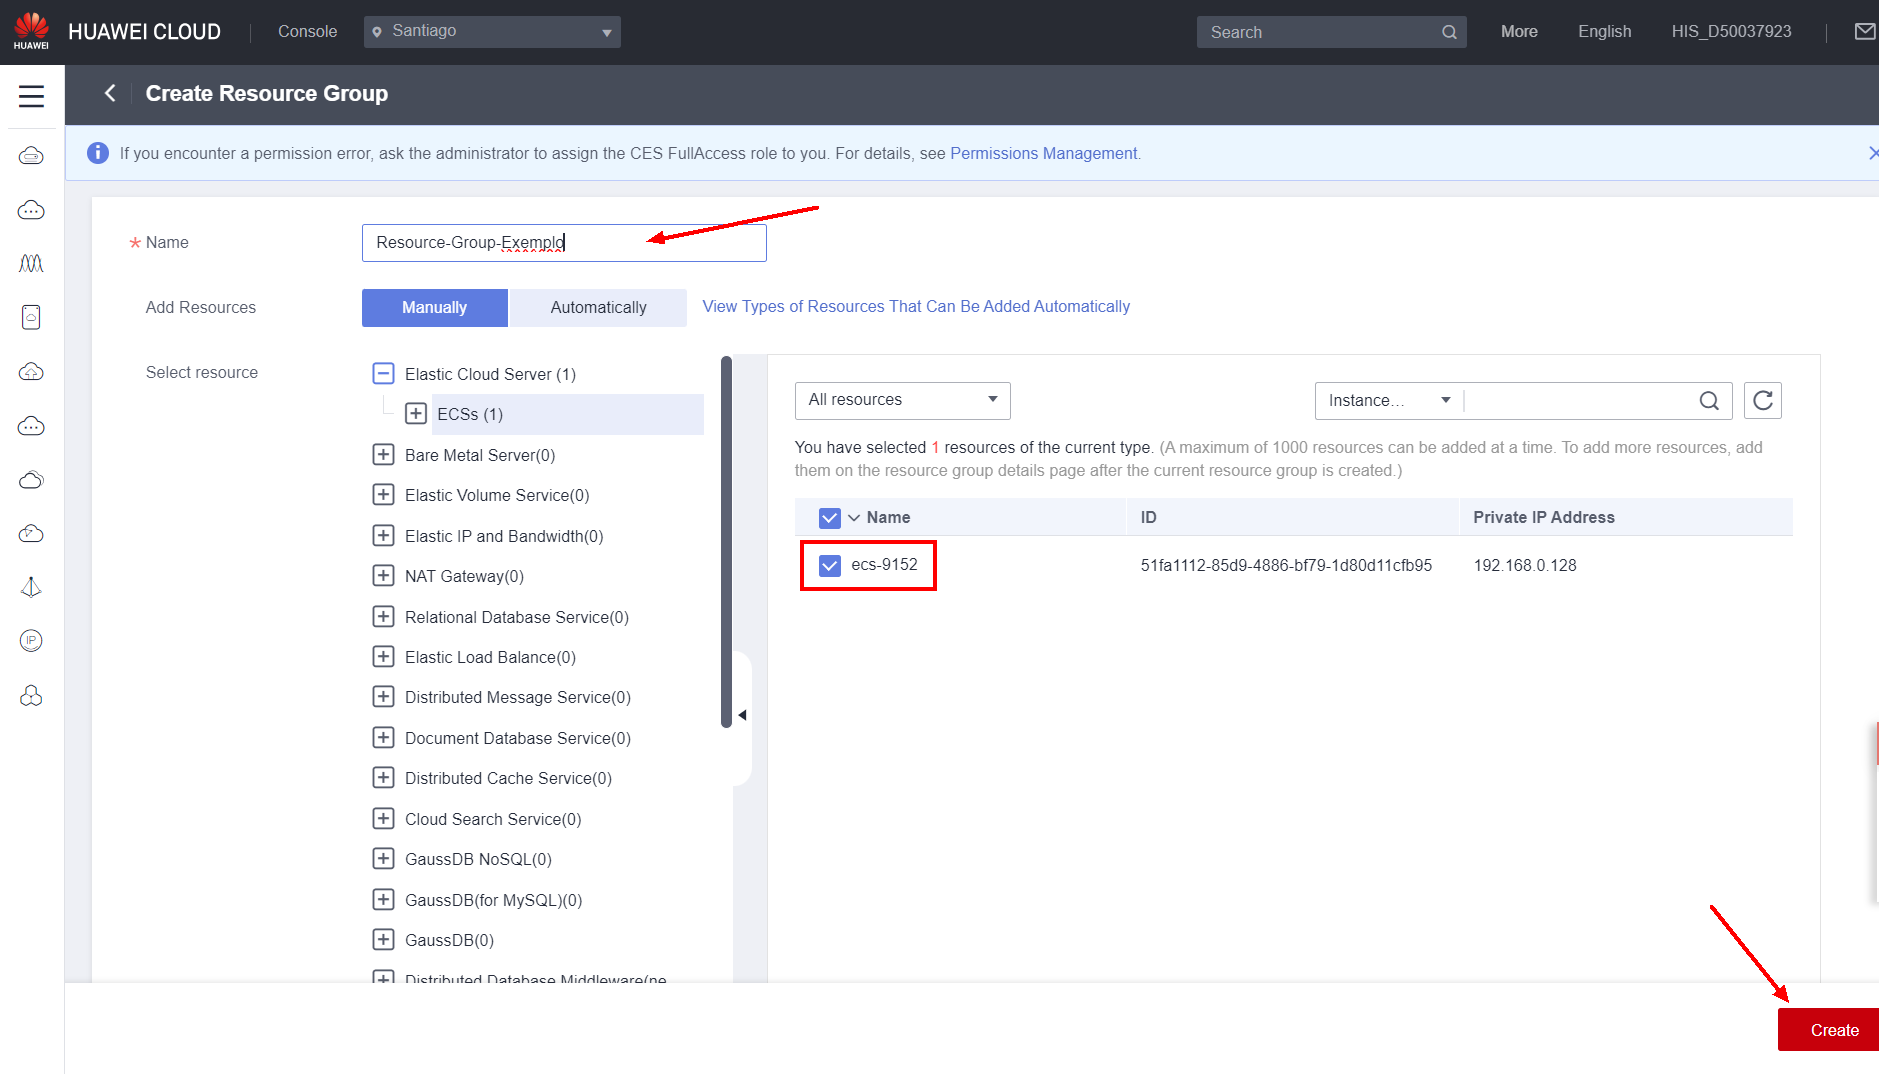Open the mail envelope icon in the header

coord(1864,32)
